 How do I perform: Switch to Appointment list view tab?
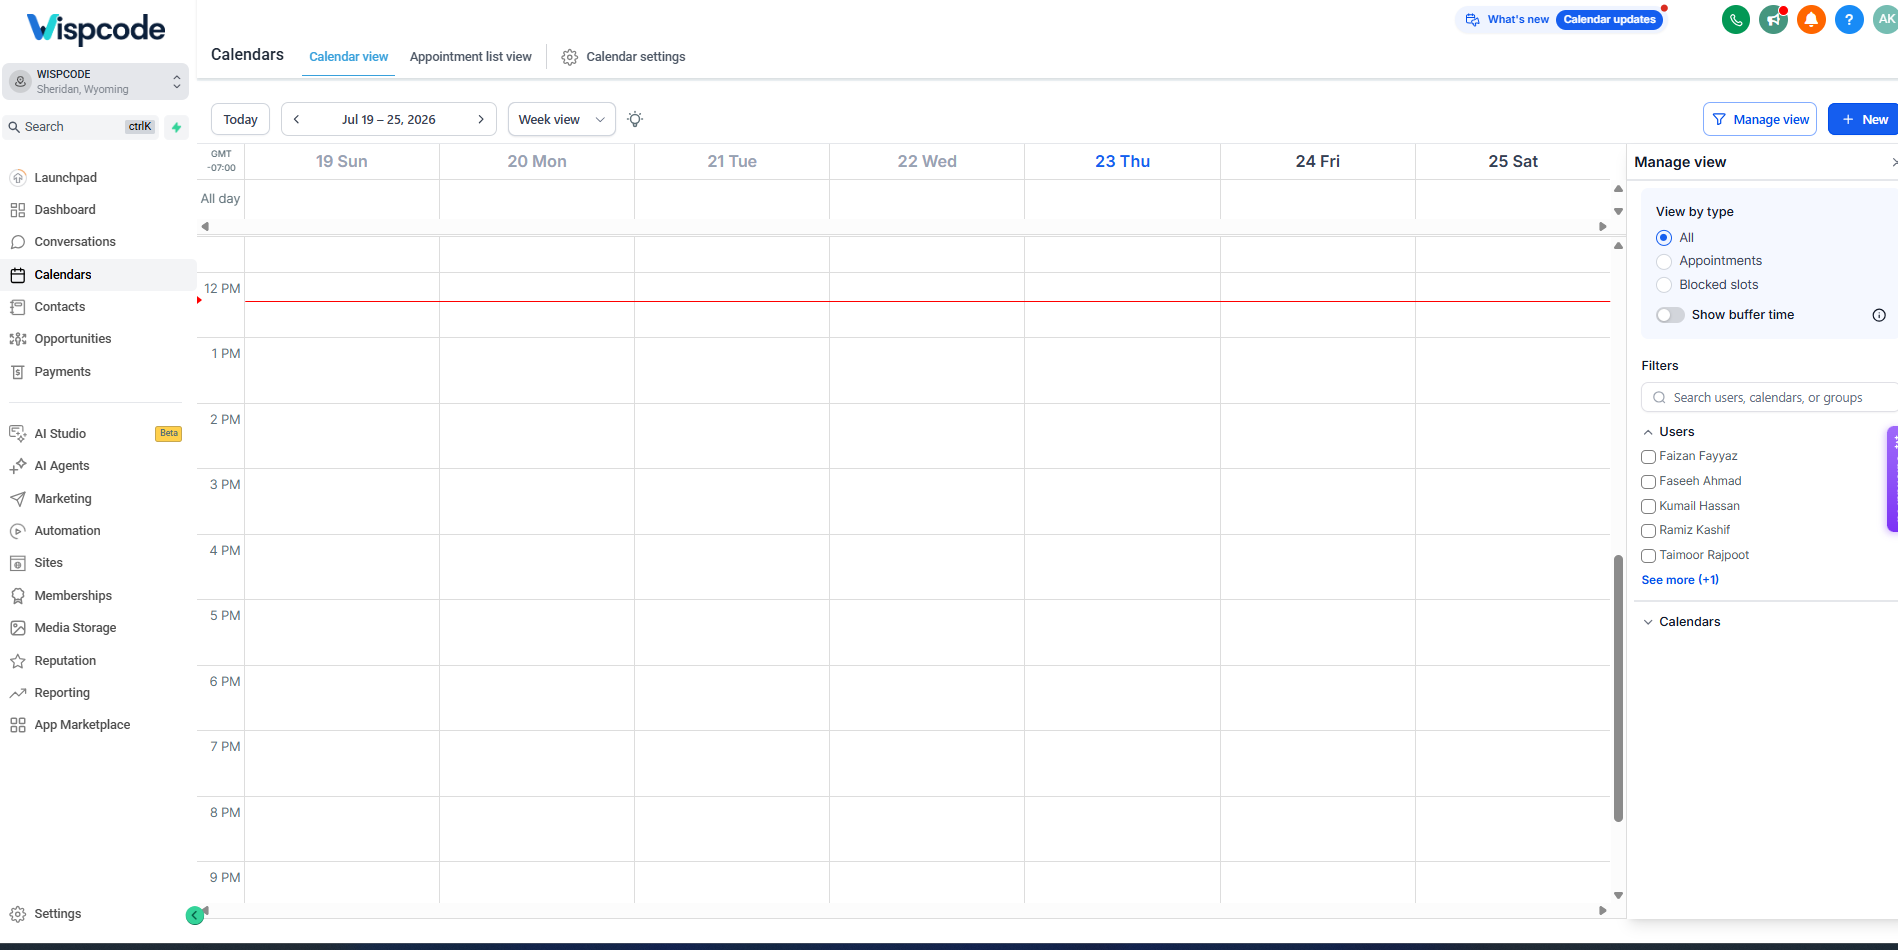(471, 57)
